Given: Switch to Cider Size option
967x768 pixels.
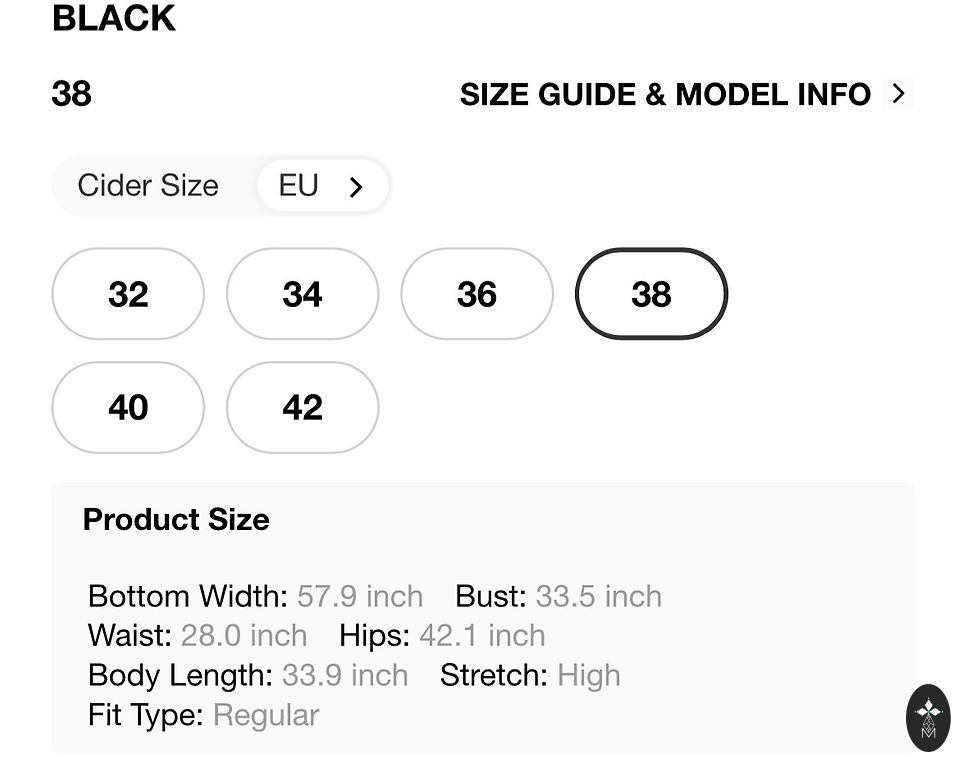Looking at the screenshot, I should click(148, 186).
